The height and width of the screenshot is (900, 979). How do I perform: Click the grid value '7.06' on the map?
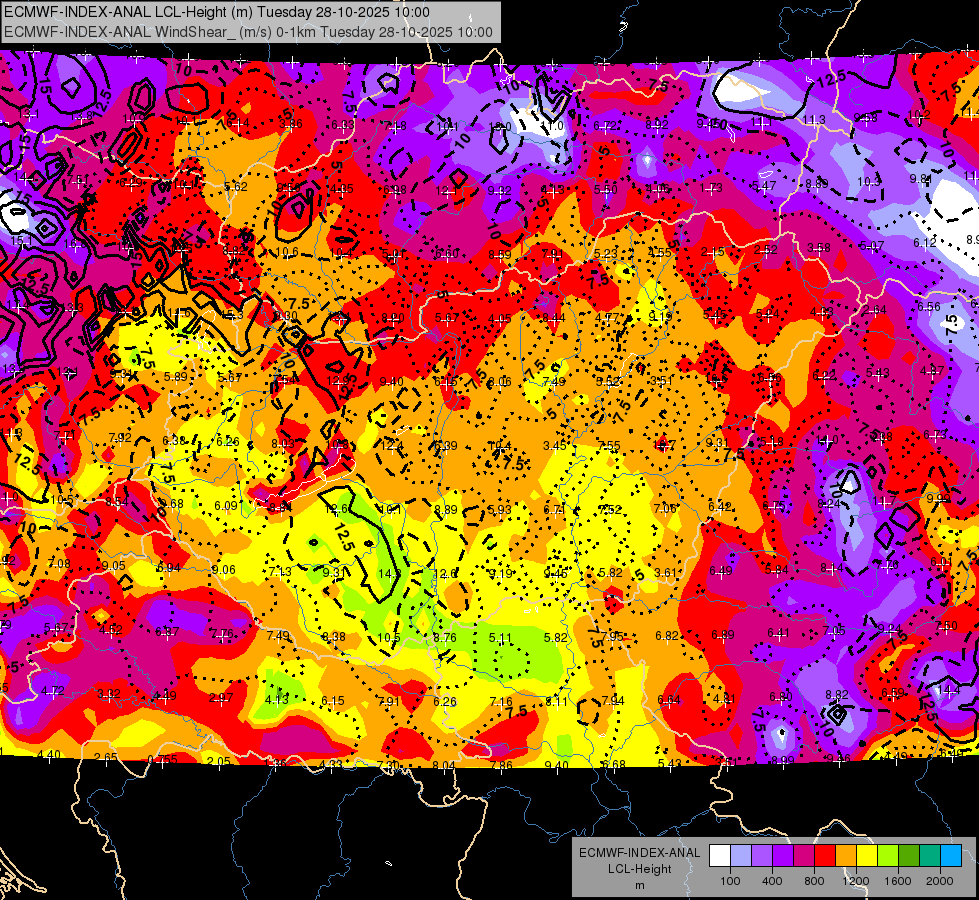pyautogui.click(x=665, y=508)
